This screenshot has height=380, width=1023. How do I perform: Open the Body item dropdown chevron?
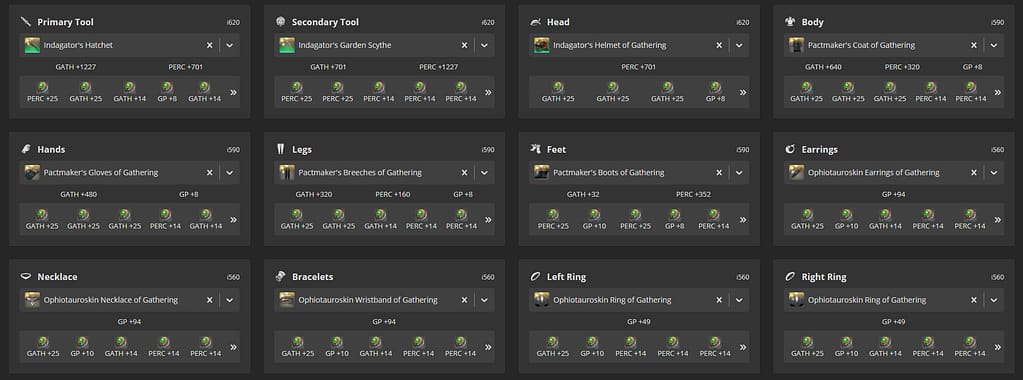994,45
